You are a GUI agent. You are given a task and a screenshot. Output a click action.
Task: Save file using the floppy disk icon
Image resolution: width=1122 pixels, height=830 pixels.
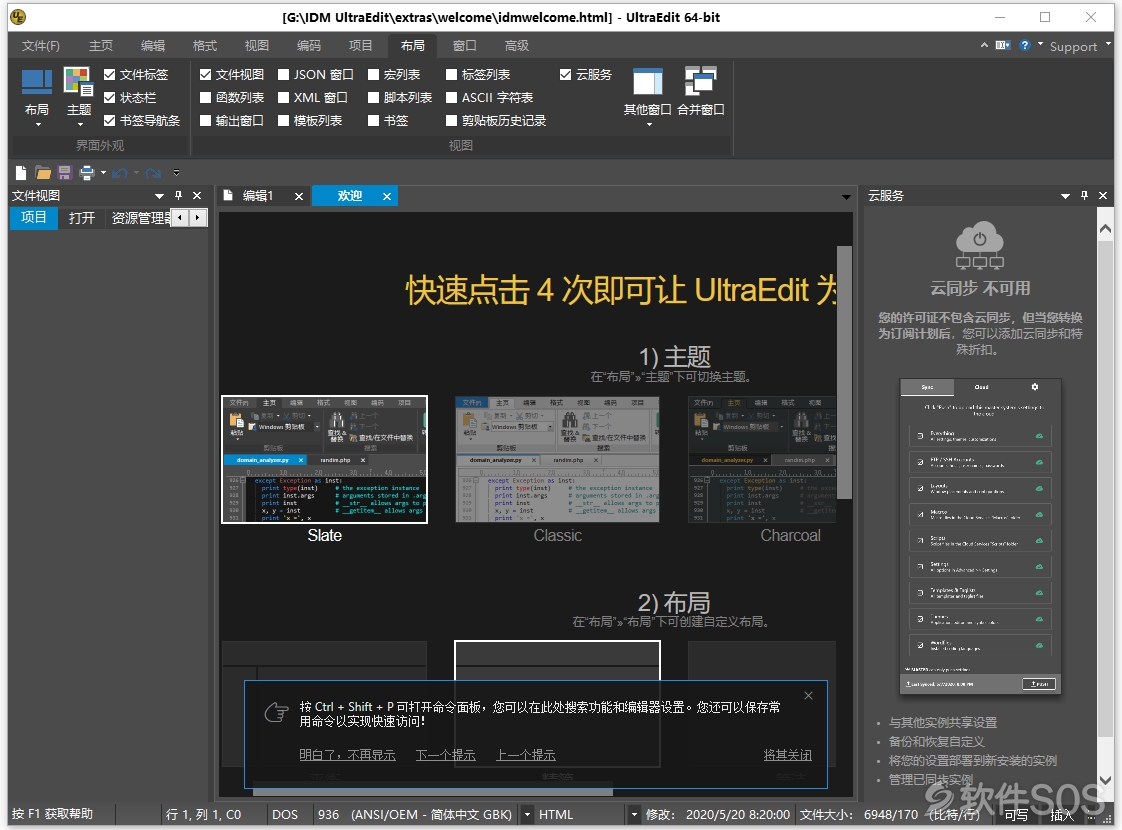coord(64,172)
